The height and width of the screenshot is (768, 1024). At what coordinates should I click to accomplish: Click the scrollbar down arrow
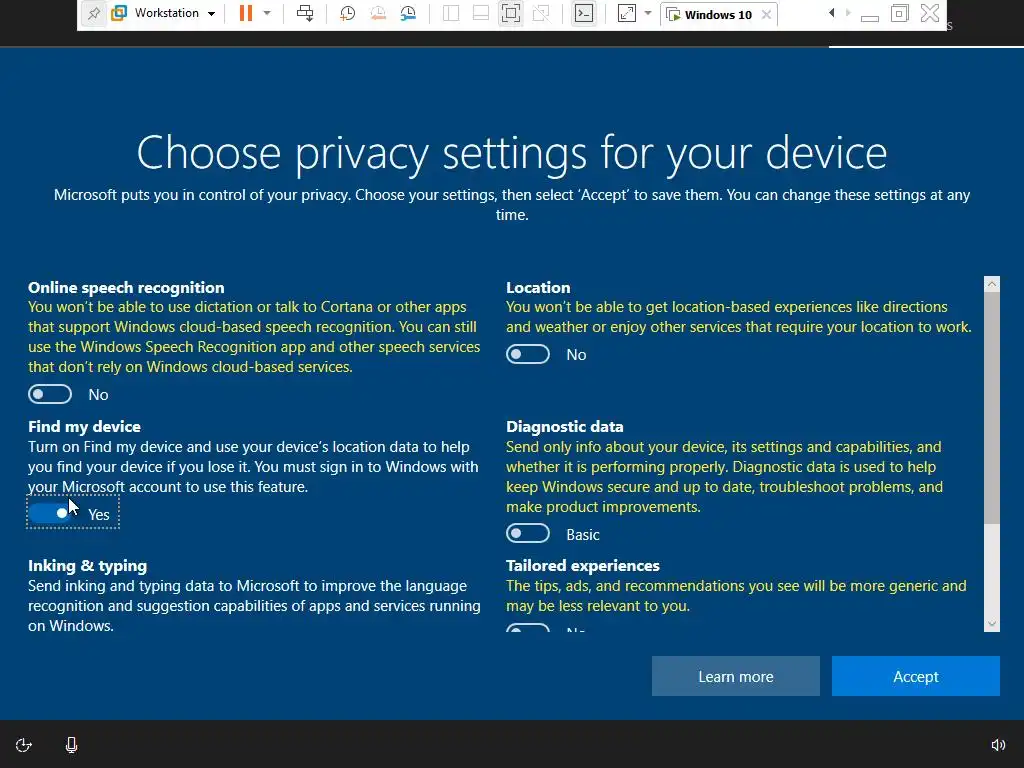[991, 624]
